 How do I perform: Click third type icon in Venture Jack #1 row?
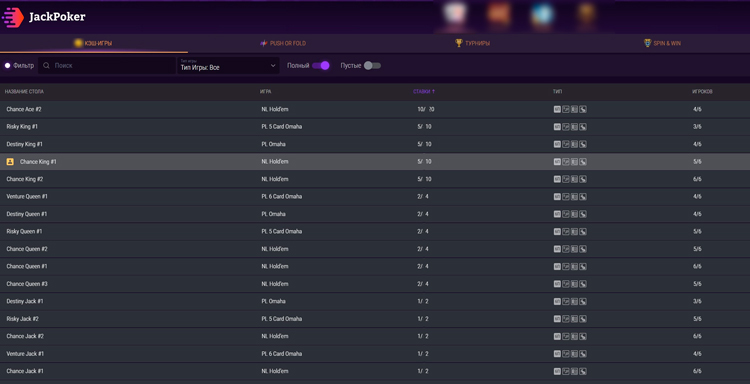pos(574,354)
